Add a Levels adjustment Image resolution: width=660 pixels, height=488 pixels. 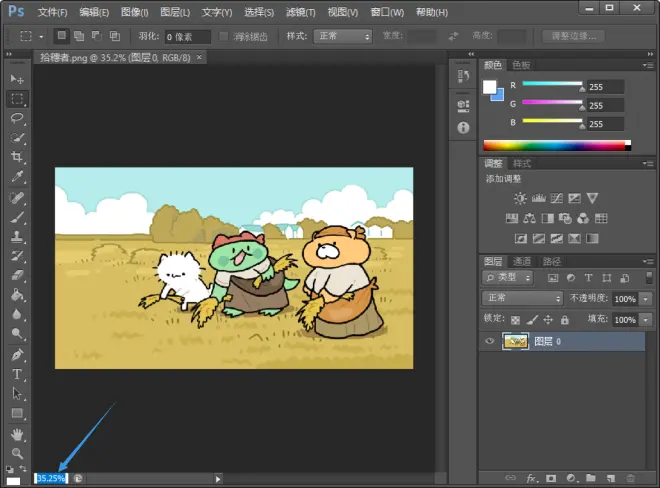tap(538, 198)
